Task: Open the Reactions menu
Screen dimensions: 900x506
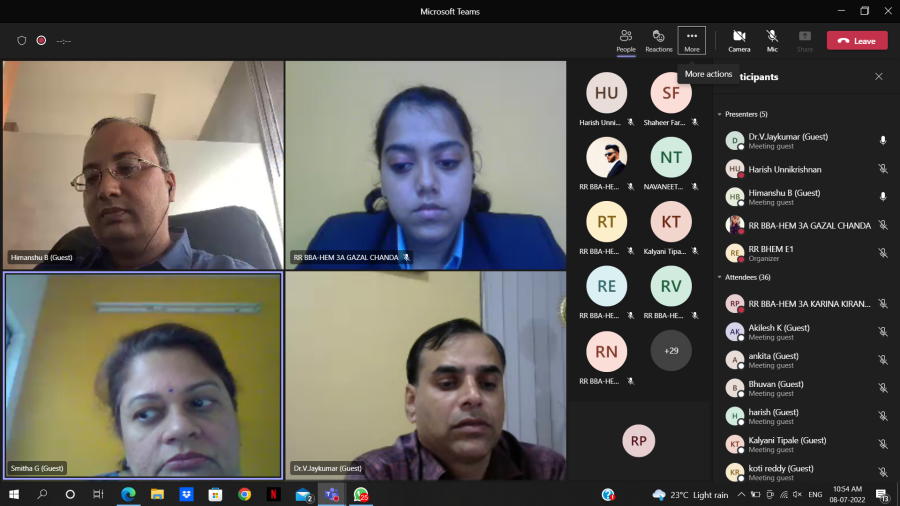Action: (x=659, y=40)
